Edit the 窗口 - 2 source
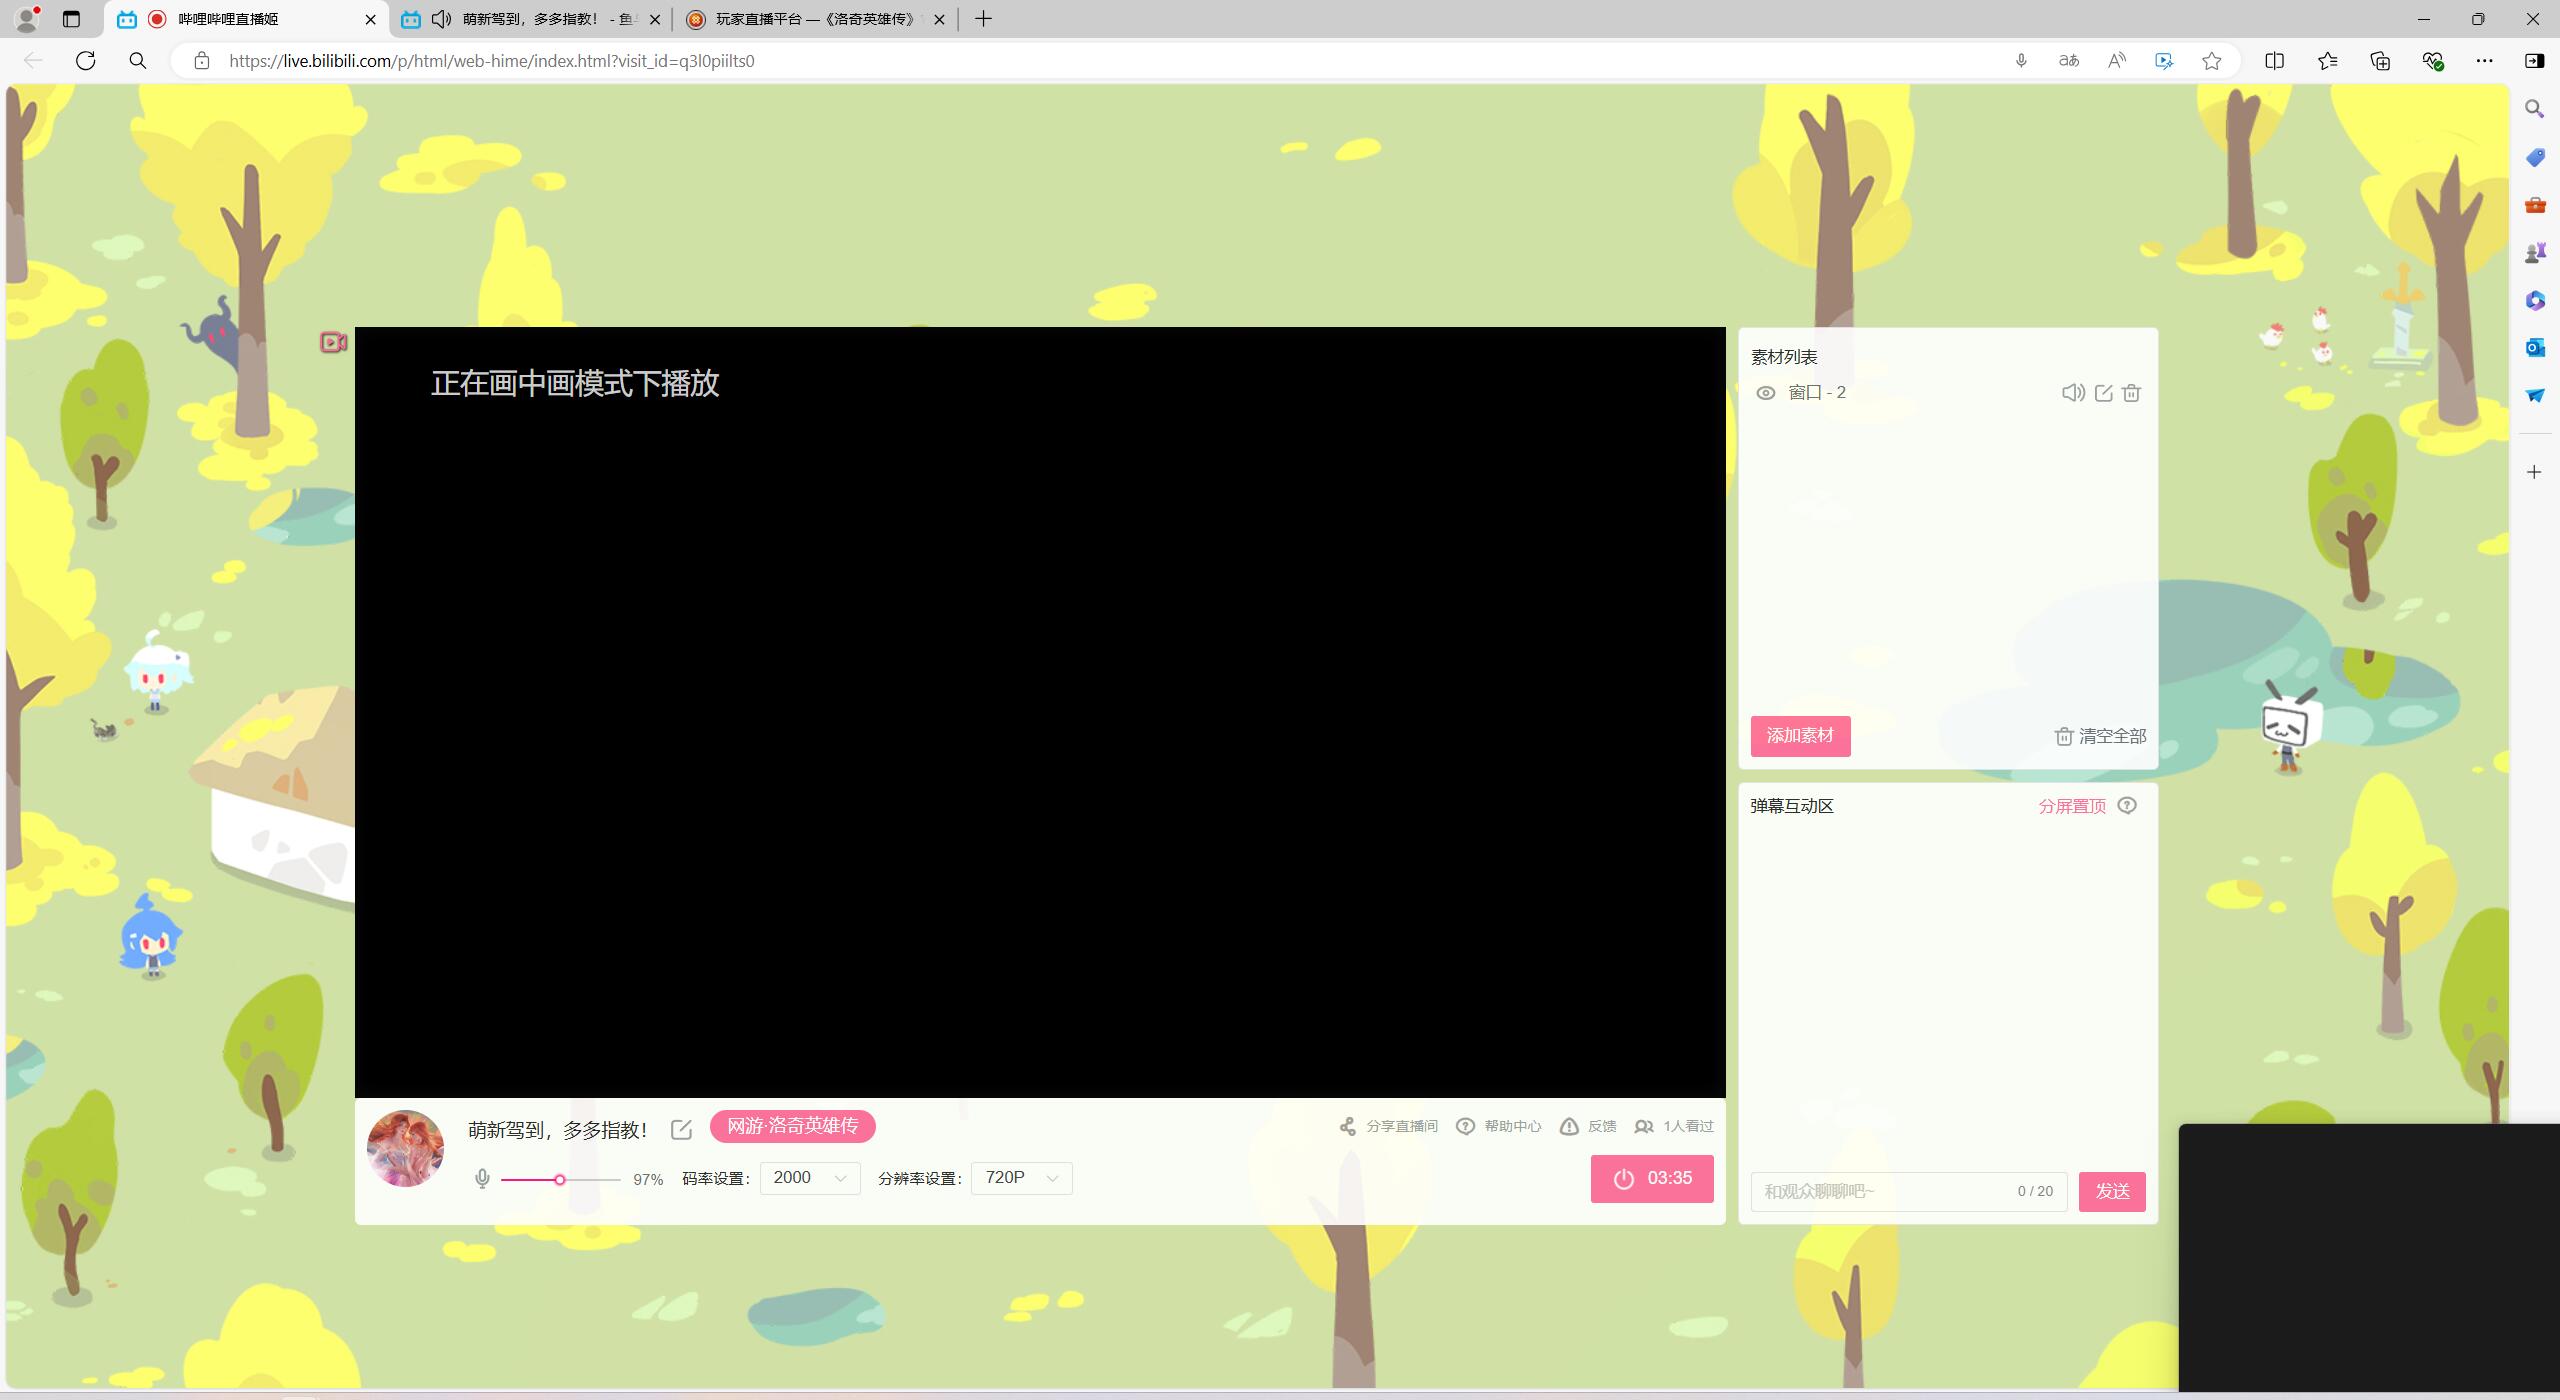 [x=2103, y=393]
